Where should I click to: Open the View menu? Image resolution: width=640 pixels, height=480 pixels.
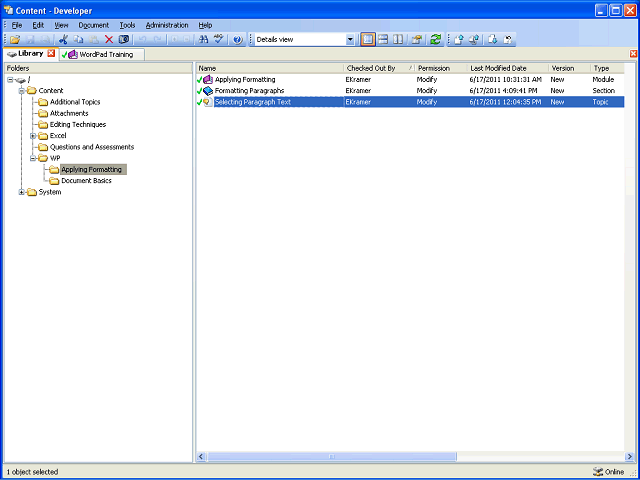coord(61,25)
